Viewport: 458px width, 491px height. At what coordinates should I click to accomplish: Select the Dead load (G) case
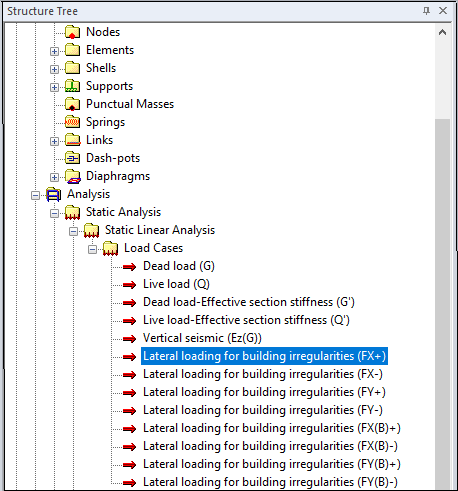(x=179, y=266)
